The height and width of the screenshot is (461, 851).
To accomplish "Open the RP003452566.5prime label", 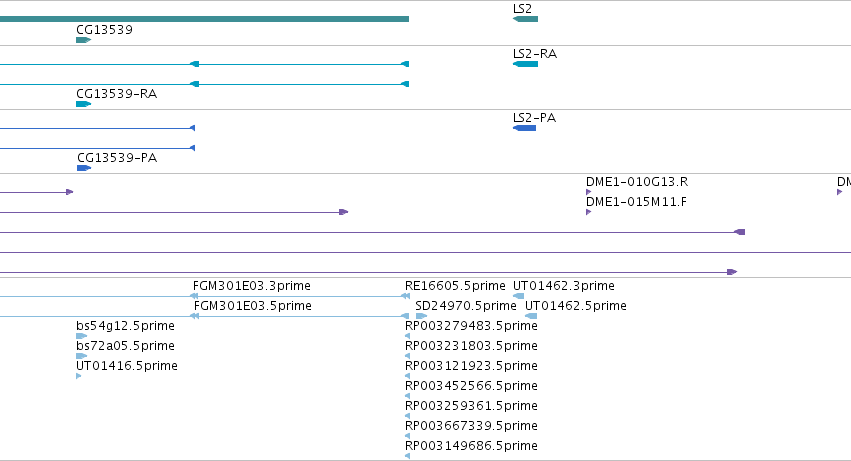I will tap(471, 386).
